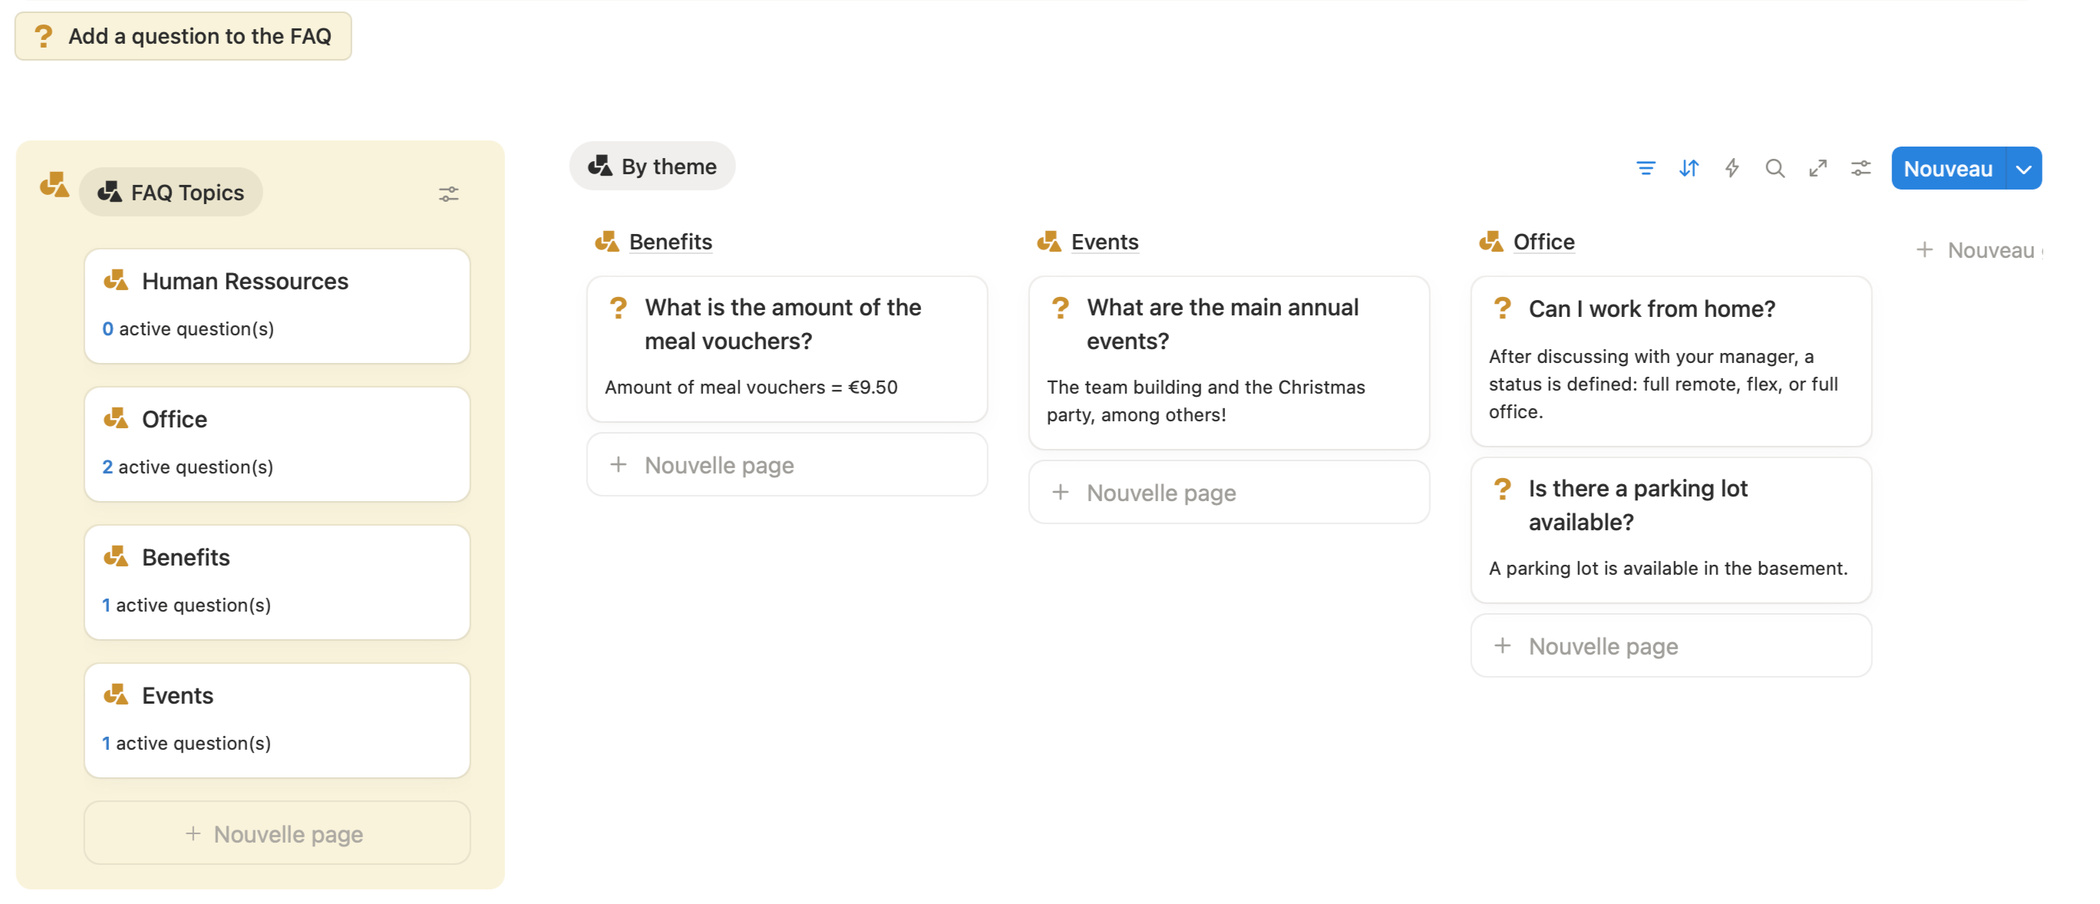
Task: Click the blue Nouveau button
Action: 1946,168
